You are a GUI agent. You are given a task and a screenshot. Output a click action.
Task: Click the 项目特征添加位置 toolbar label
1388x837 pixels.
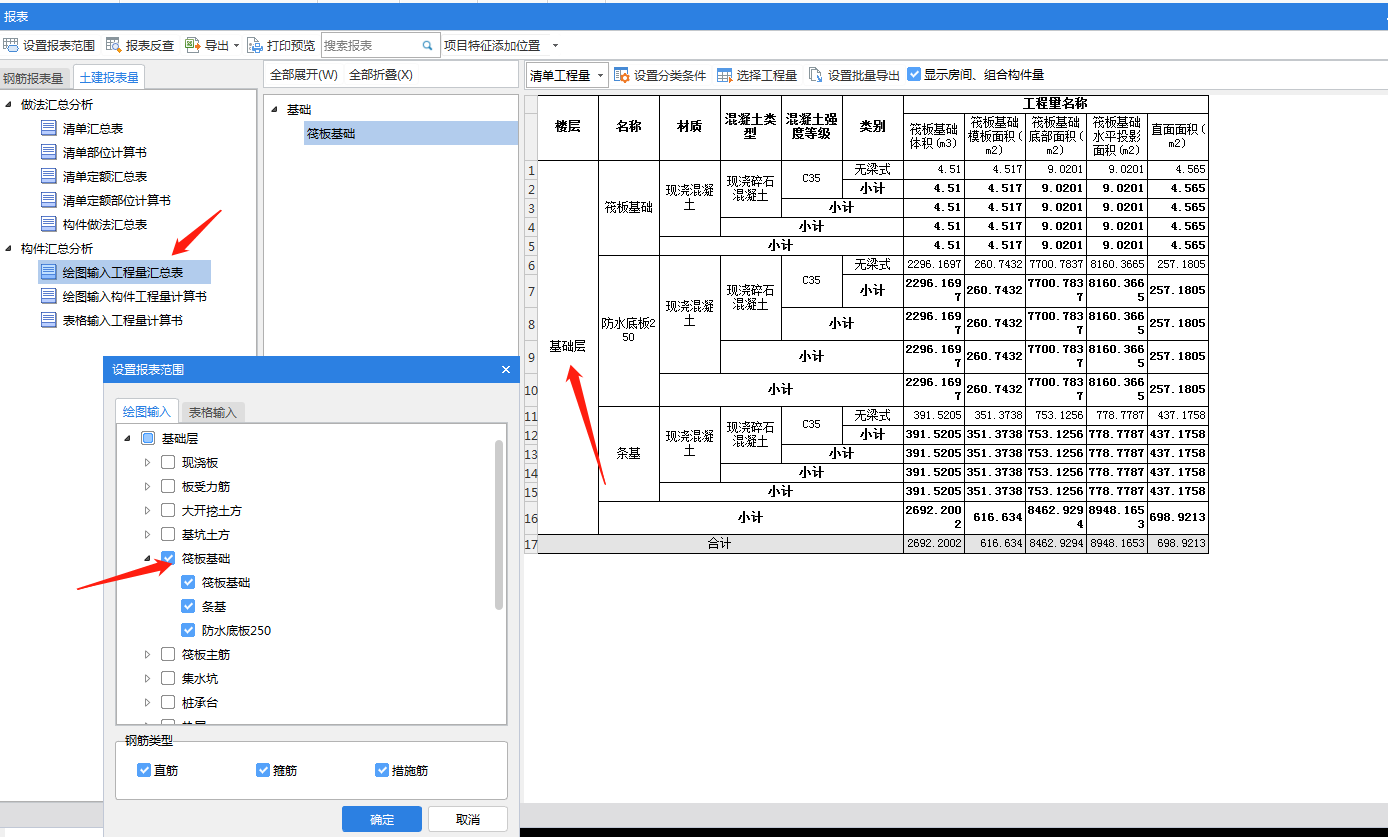tap(492, 45)
